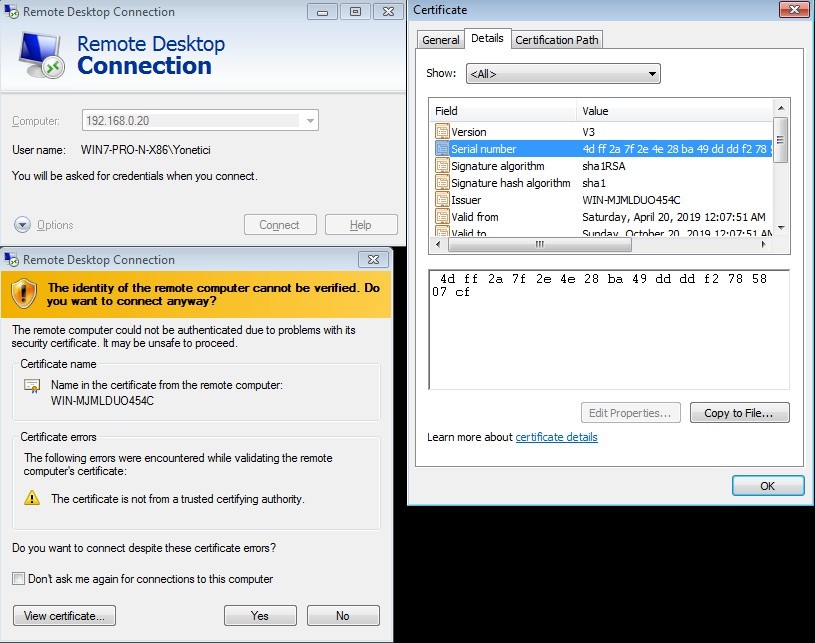This screenshot has height=643, width=815.
Task: Select the Valid from row
Action: tap(603, 217)
